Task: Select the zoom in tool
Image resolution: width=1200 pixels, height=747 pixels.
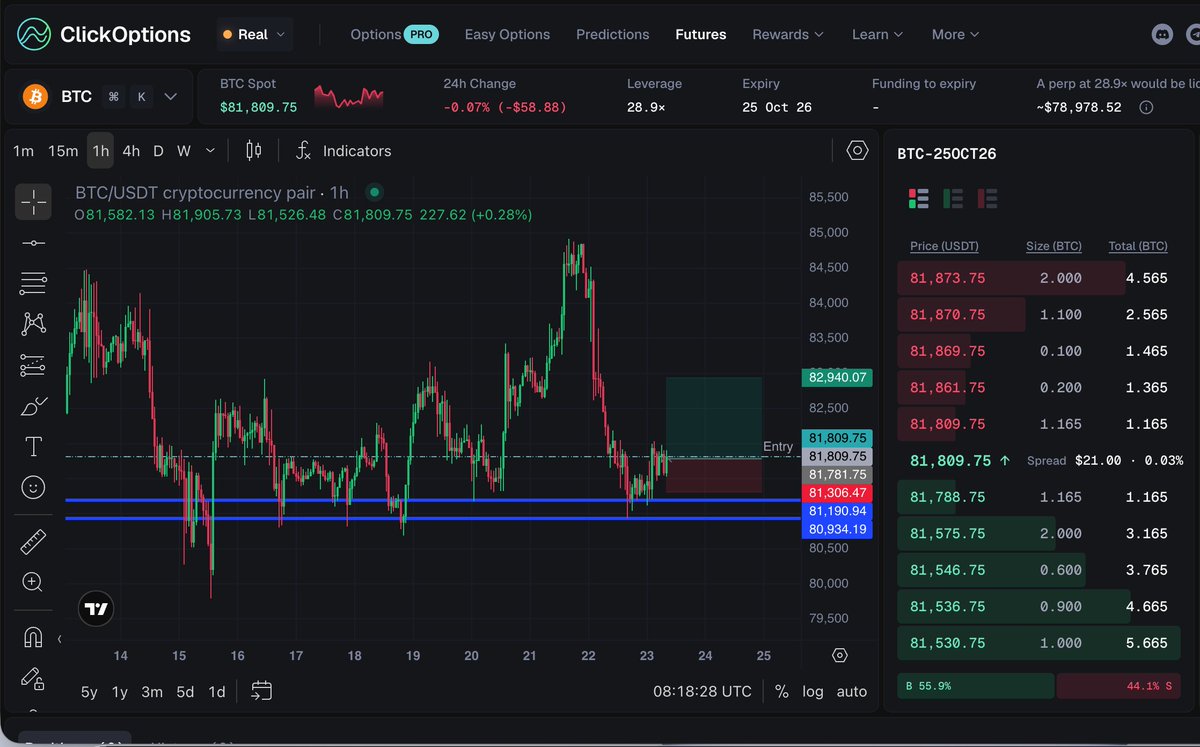Action: point(33,582)
